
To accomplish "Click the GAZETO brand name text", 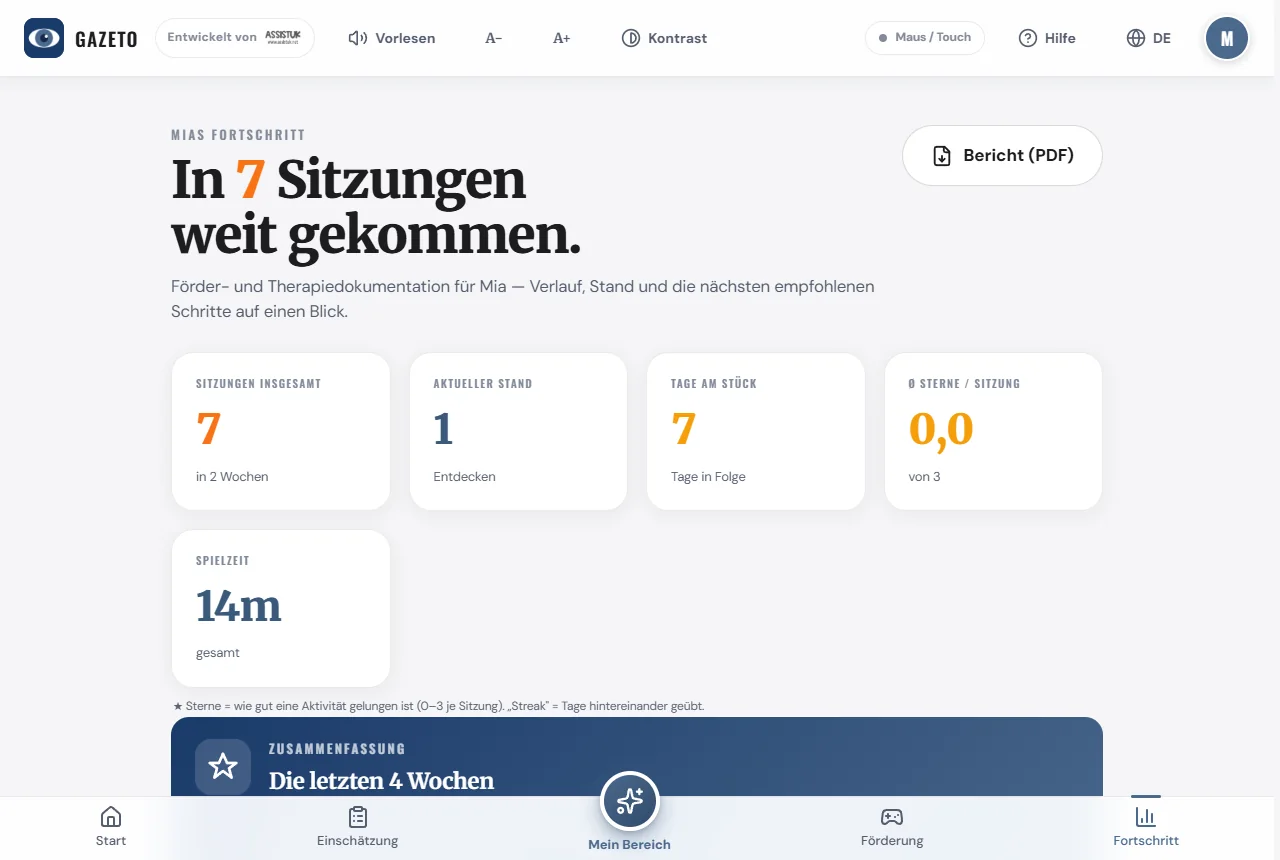I will coord(107,39).
